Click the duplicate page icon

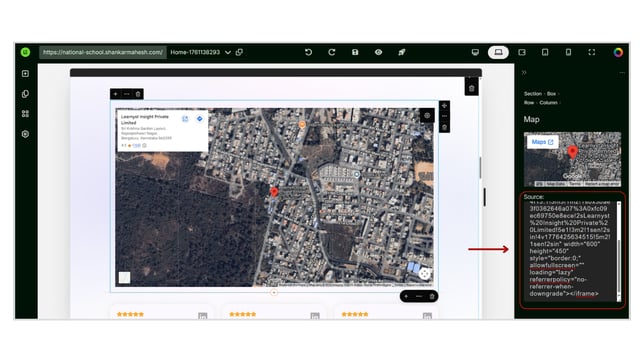tap(239, 52)
